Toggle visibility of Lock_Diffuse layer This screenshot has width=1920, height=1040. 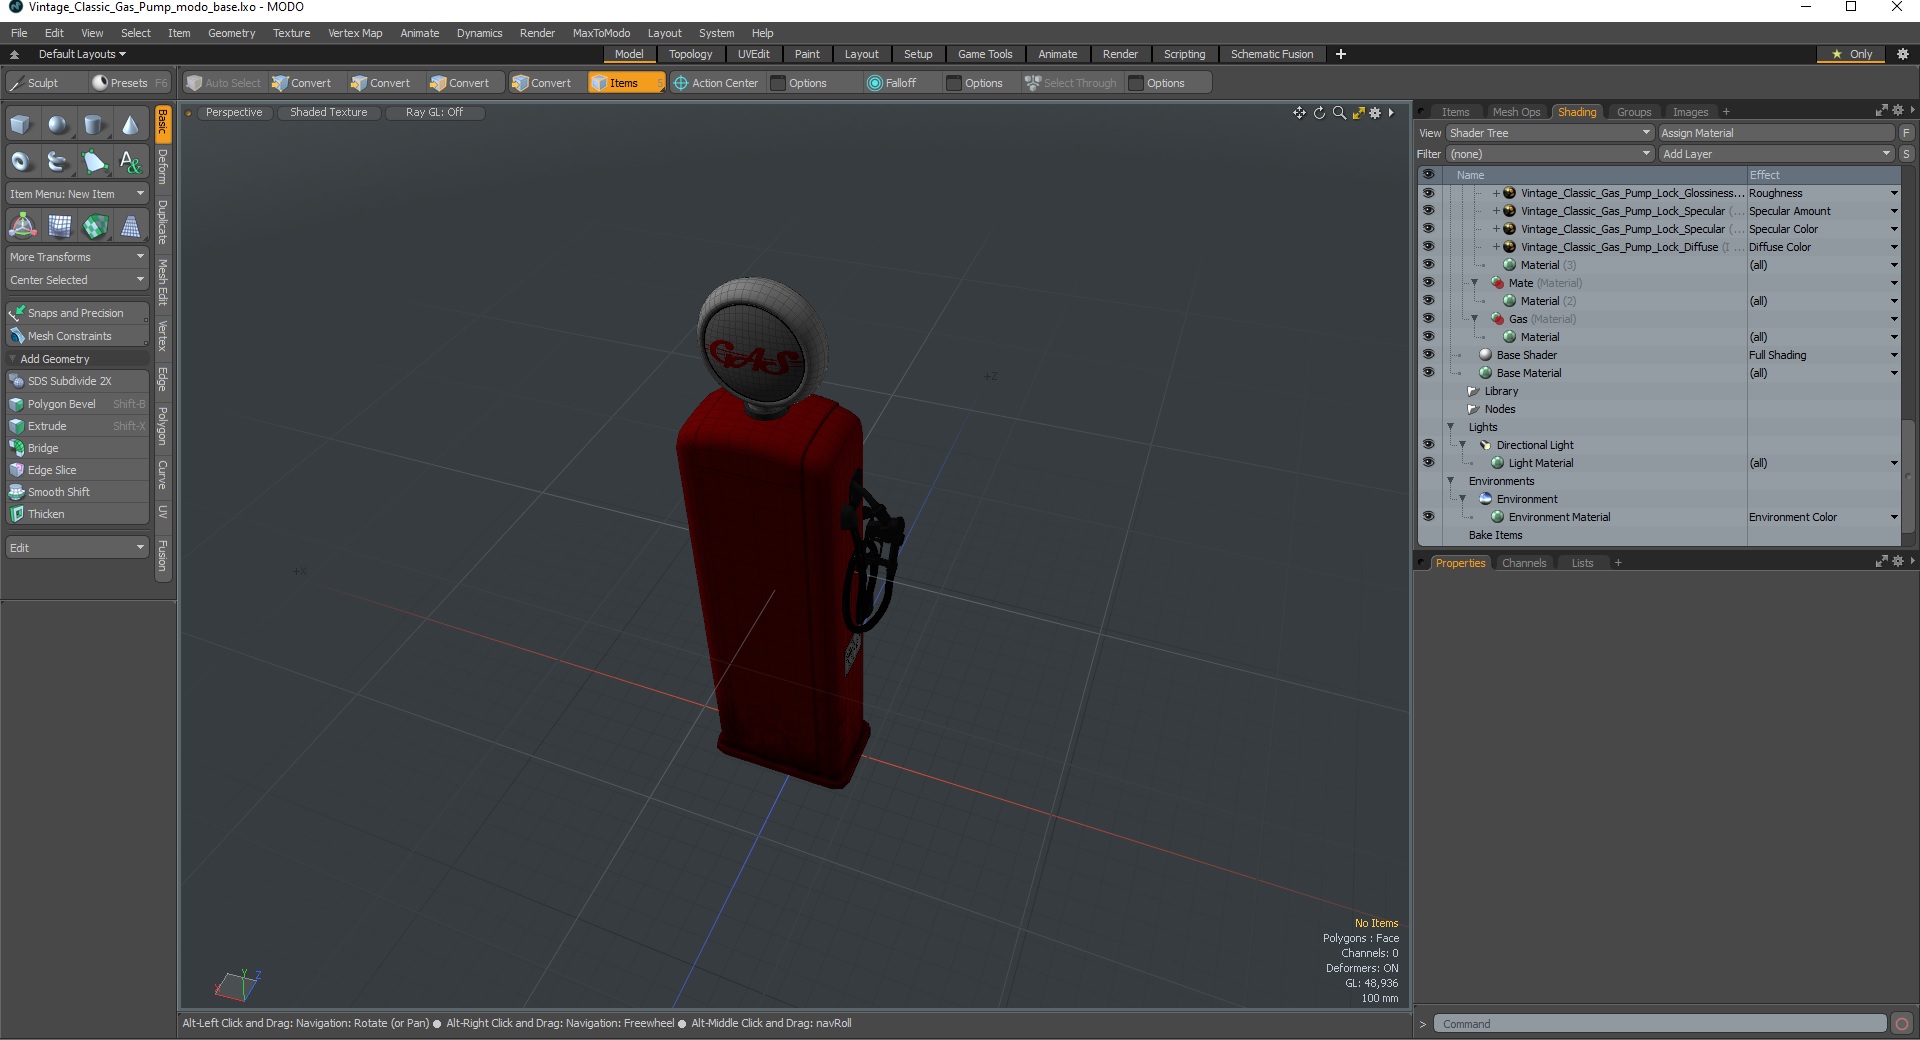pos(1428,247)
